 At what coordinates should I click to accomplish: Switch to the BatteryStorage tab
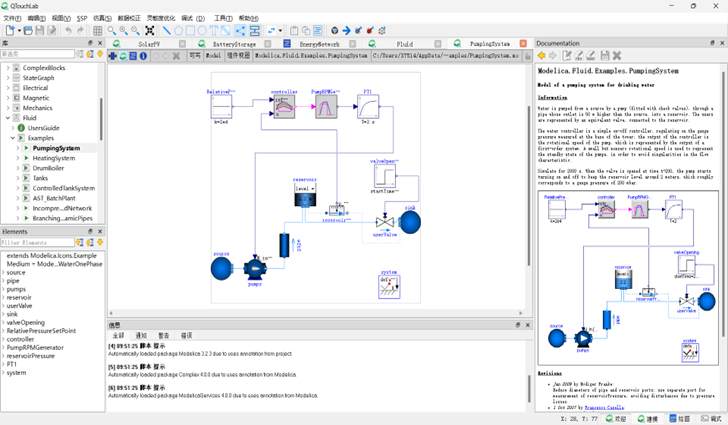240,44
